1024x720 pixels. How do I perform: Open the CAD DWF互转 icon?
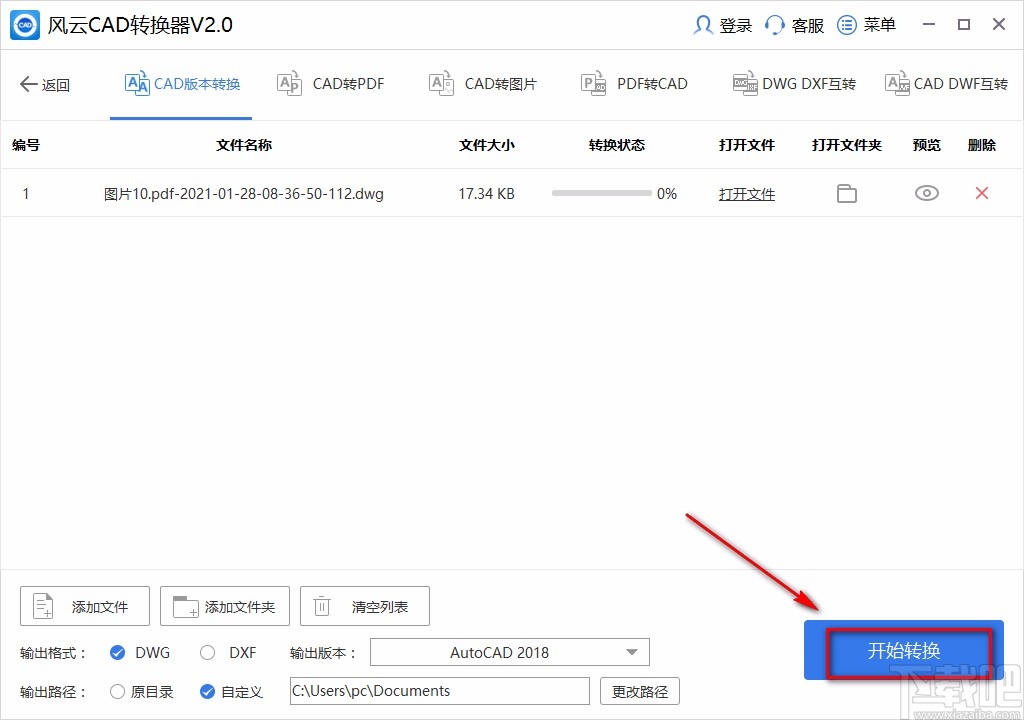pyautogui.click(x=897, y=84)
